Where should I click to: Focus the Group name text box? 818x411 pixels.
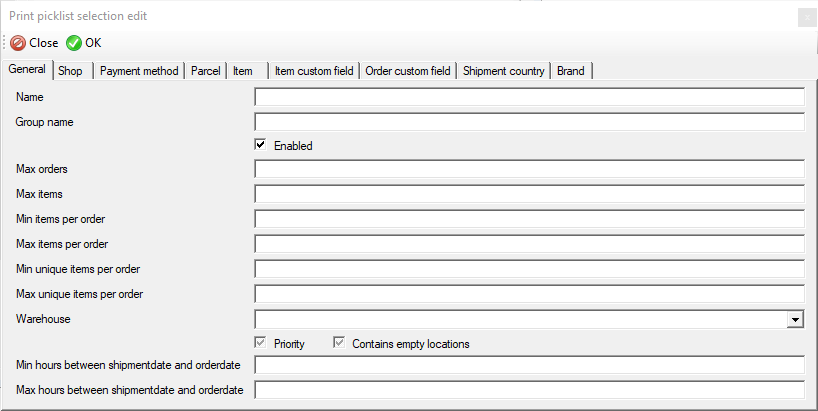pyautogui.click(x=530, y=122)
